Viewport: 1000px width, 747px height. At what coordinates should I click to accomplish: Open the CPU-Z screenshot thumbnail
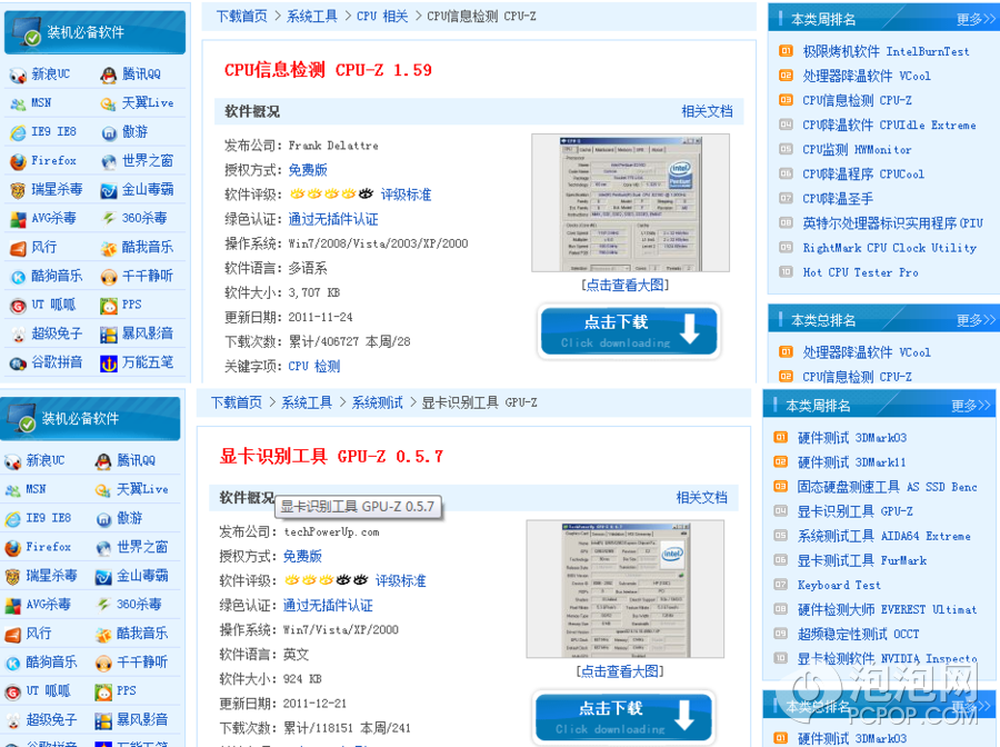tap(630, 203)
